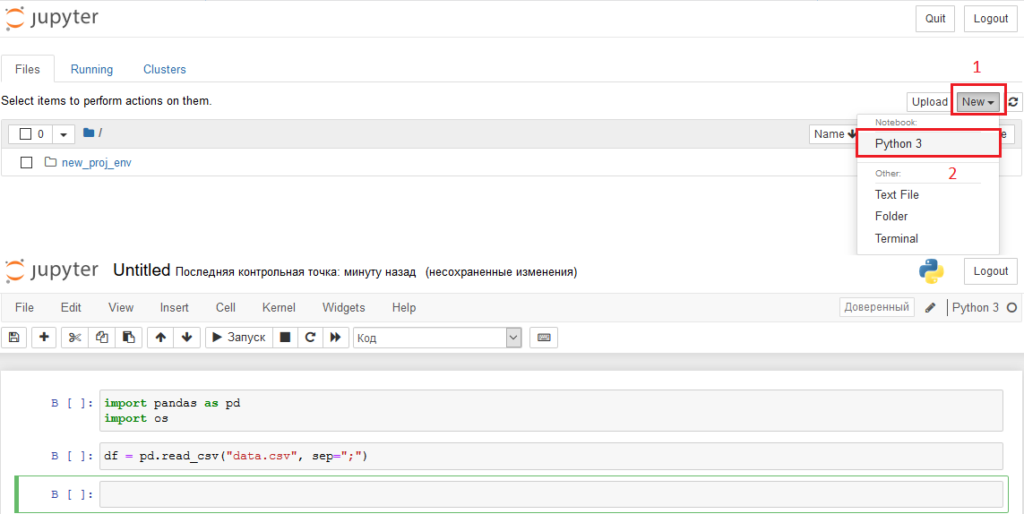This screenshot has width=1024, height=514.
Task: Interrupt the kernel with stop icon
Action: click(x=285, y=338)
